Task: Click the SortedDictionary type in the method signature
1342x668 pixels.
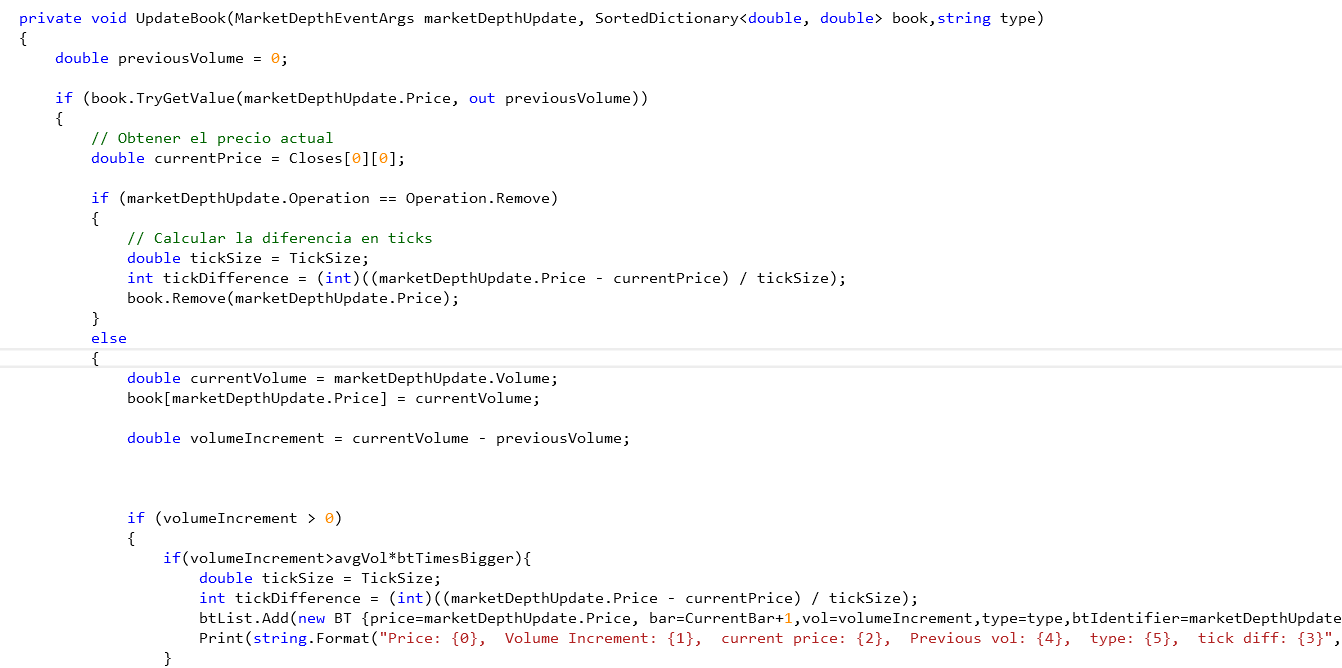Action: click(x=666, y=18)
